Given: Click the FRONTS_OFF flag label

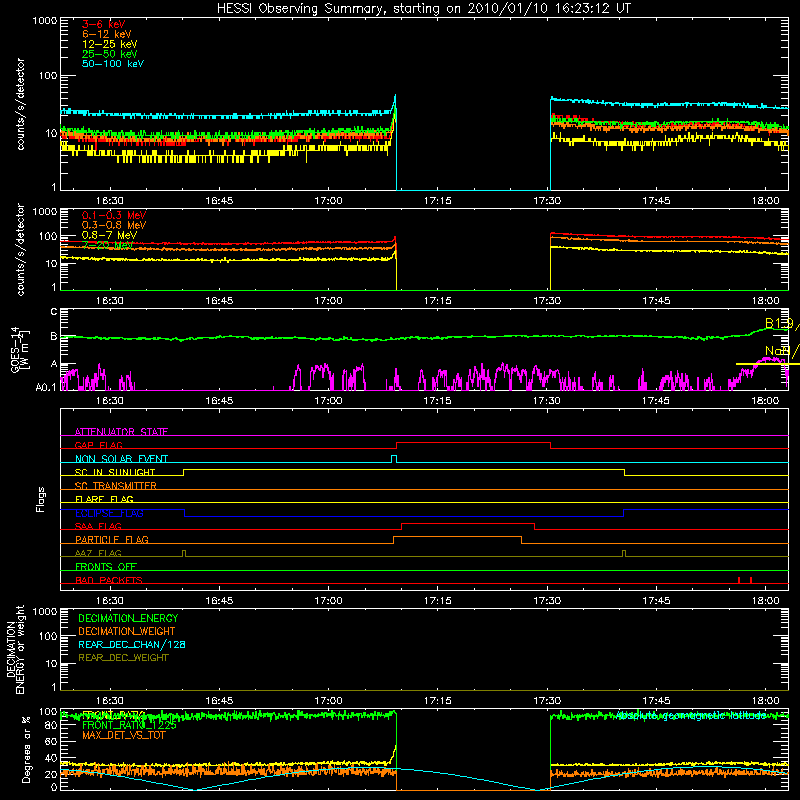Looking at the screenshot, I should point(106,567).
